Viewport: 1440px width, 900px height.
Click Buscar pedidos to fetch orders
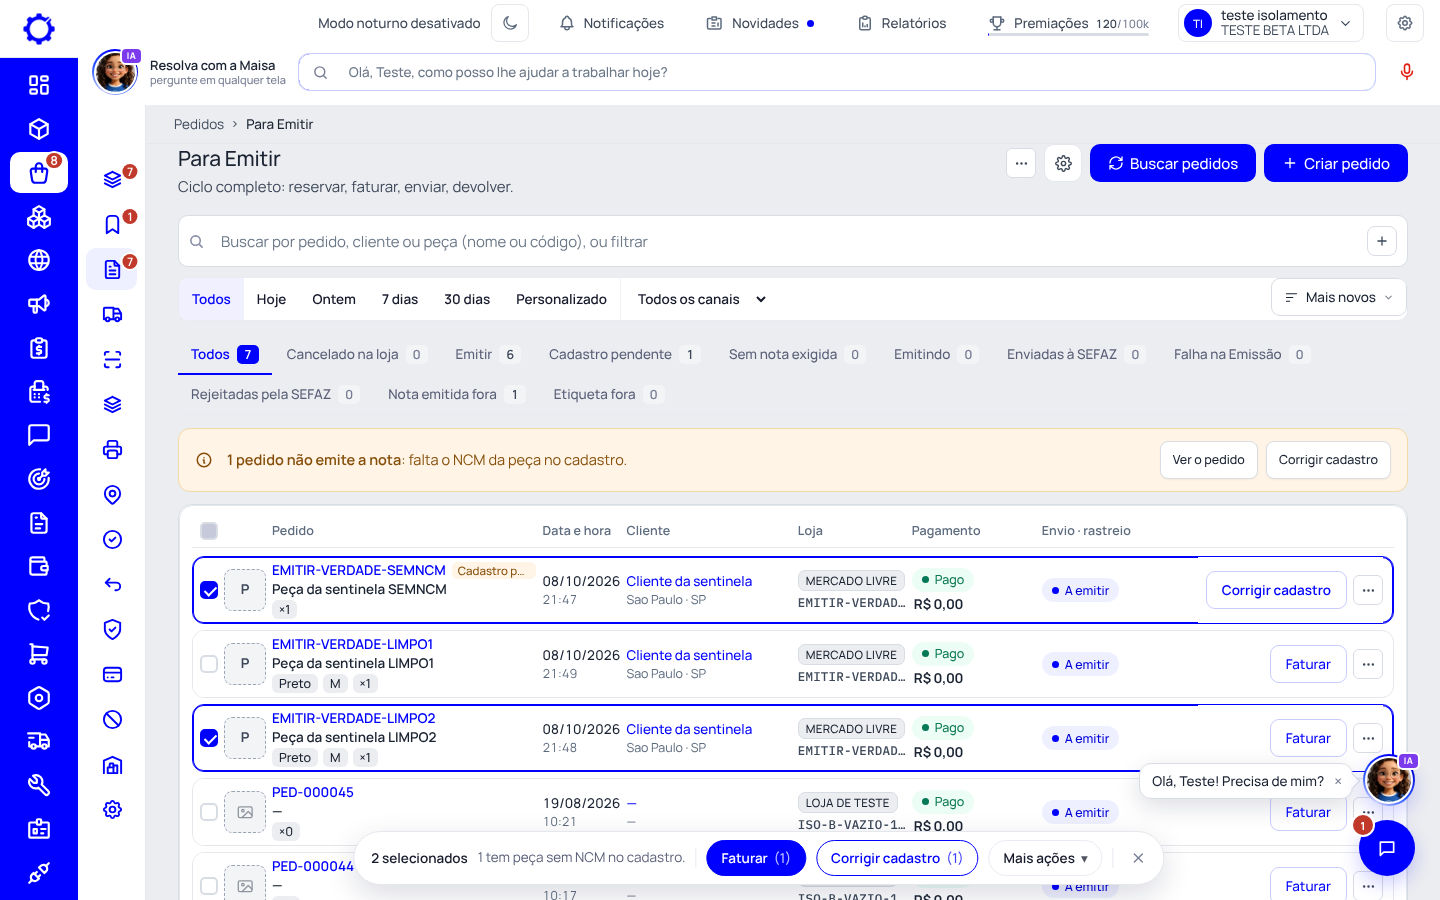point(1173,163)
